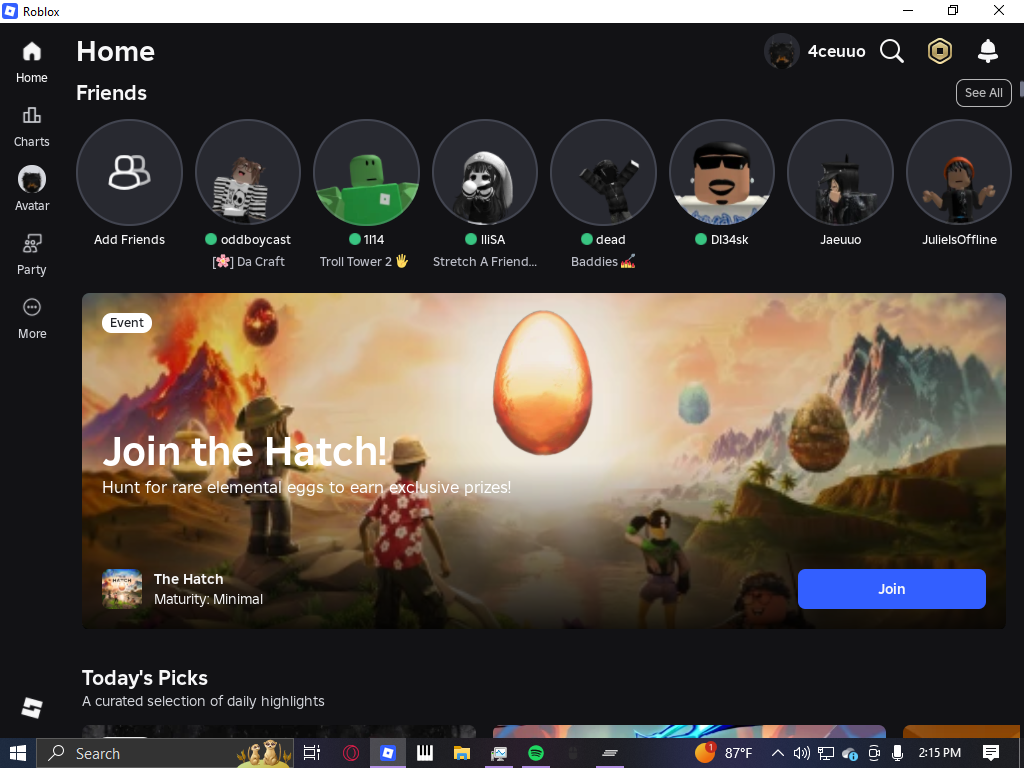
Task: Click the taskbar Search box
Action: click(165, 753)
